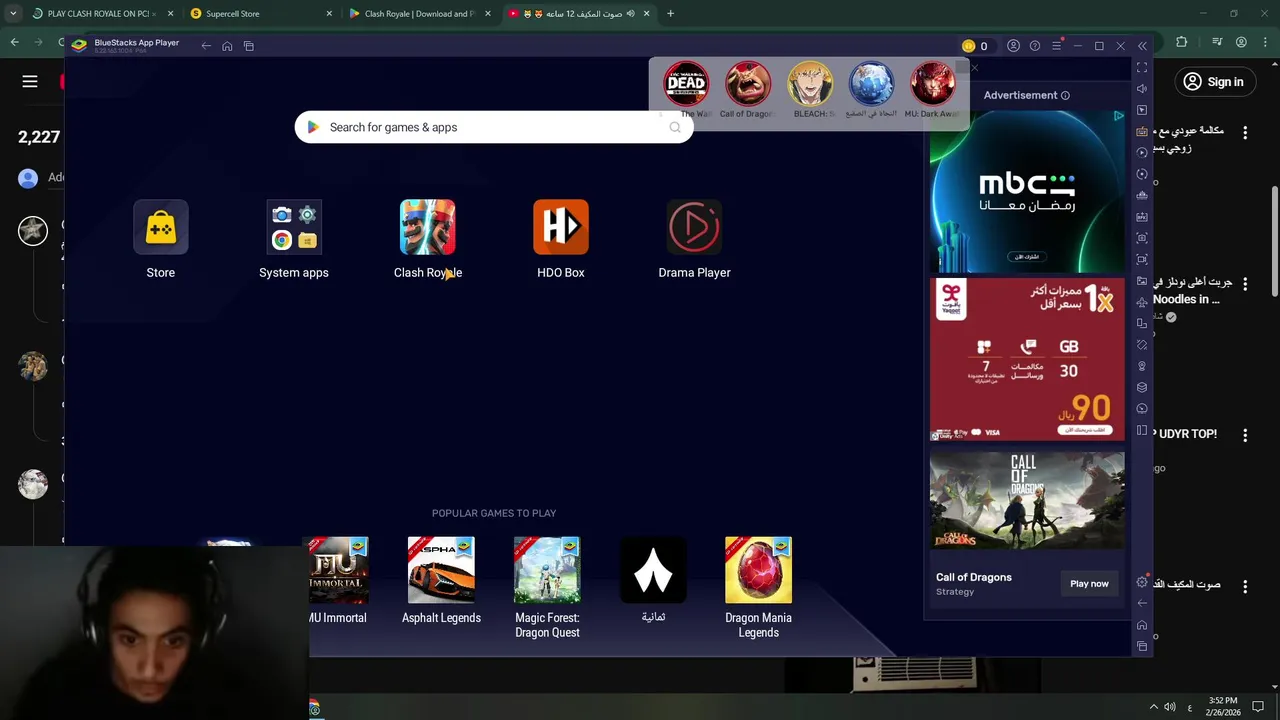
Task: Open the BlueStacks hamburger menu
Action: (1056, 46)
